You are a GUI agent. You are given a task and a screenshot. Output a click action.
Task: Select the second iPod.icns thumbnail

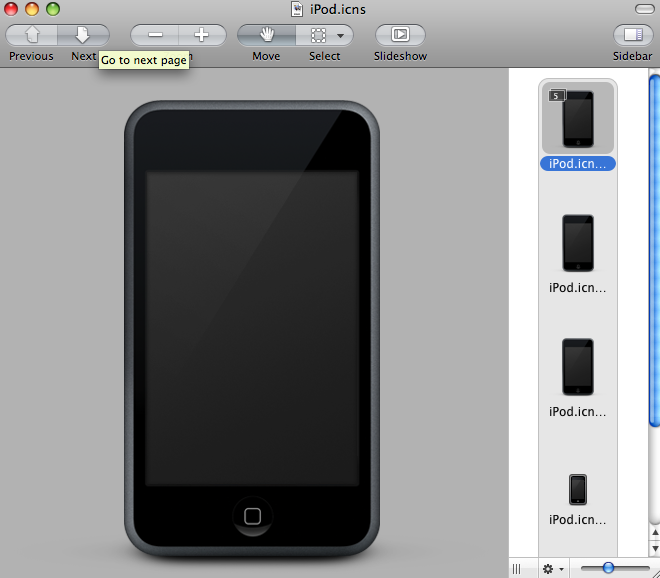[x=578, y=243]
